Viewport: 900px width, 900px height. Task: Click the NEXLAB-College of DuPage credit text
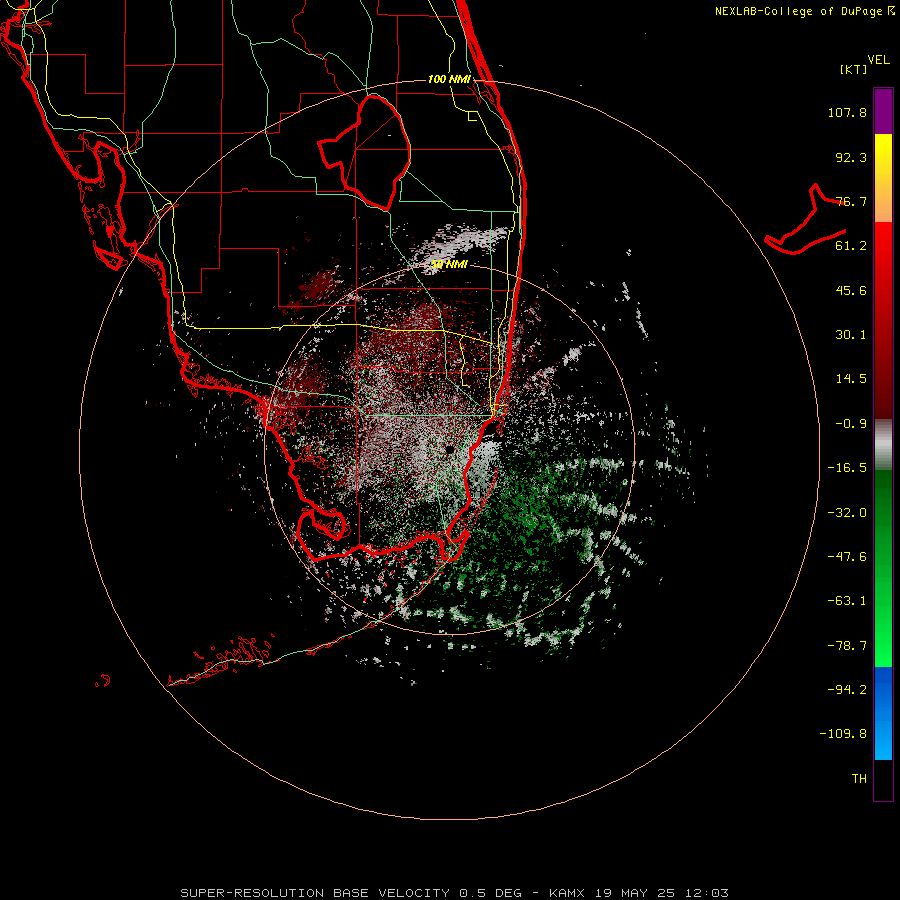click(804, 11)
